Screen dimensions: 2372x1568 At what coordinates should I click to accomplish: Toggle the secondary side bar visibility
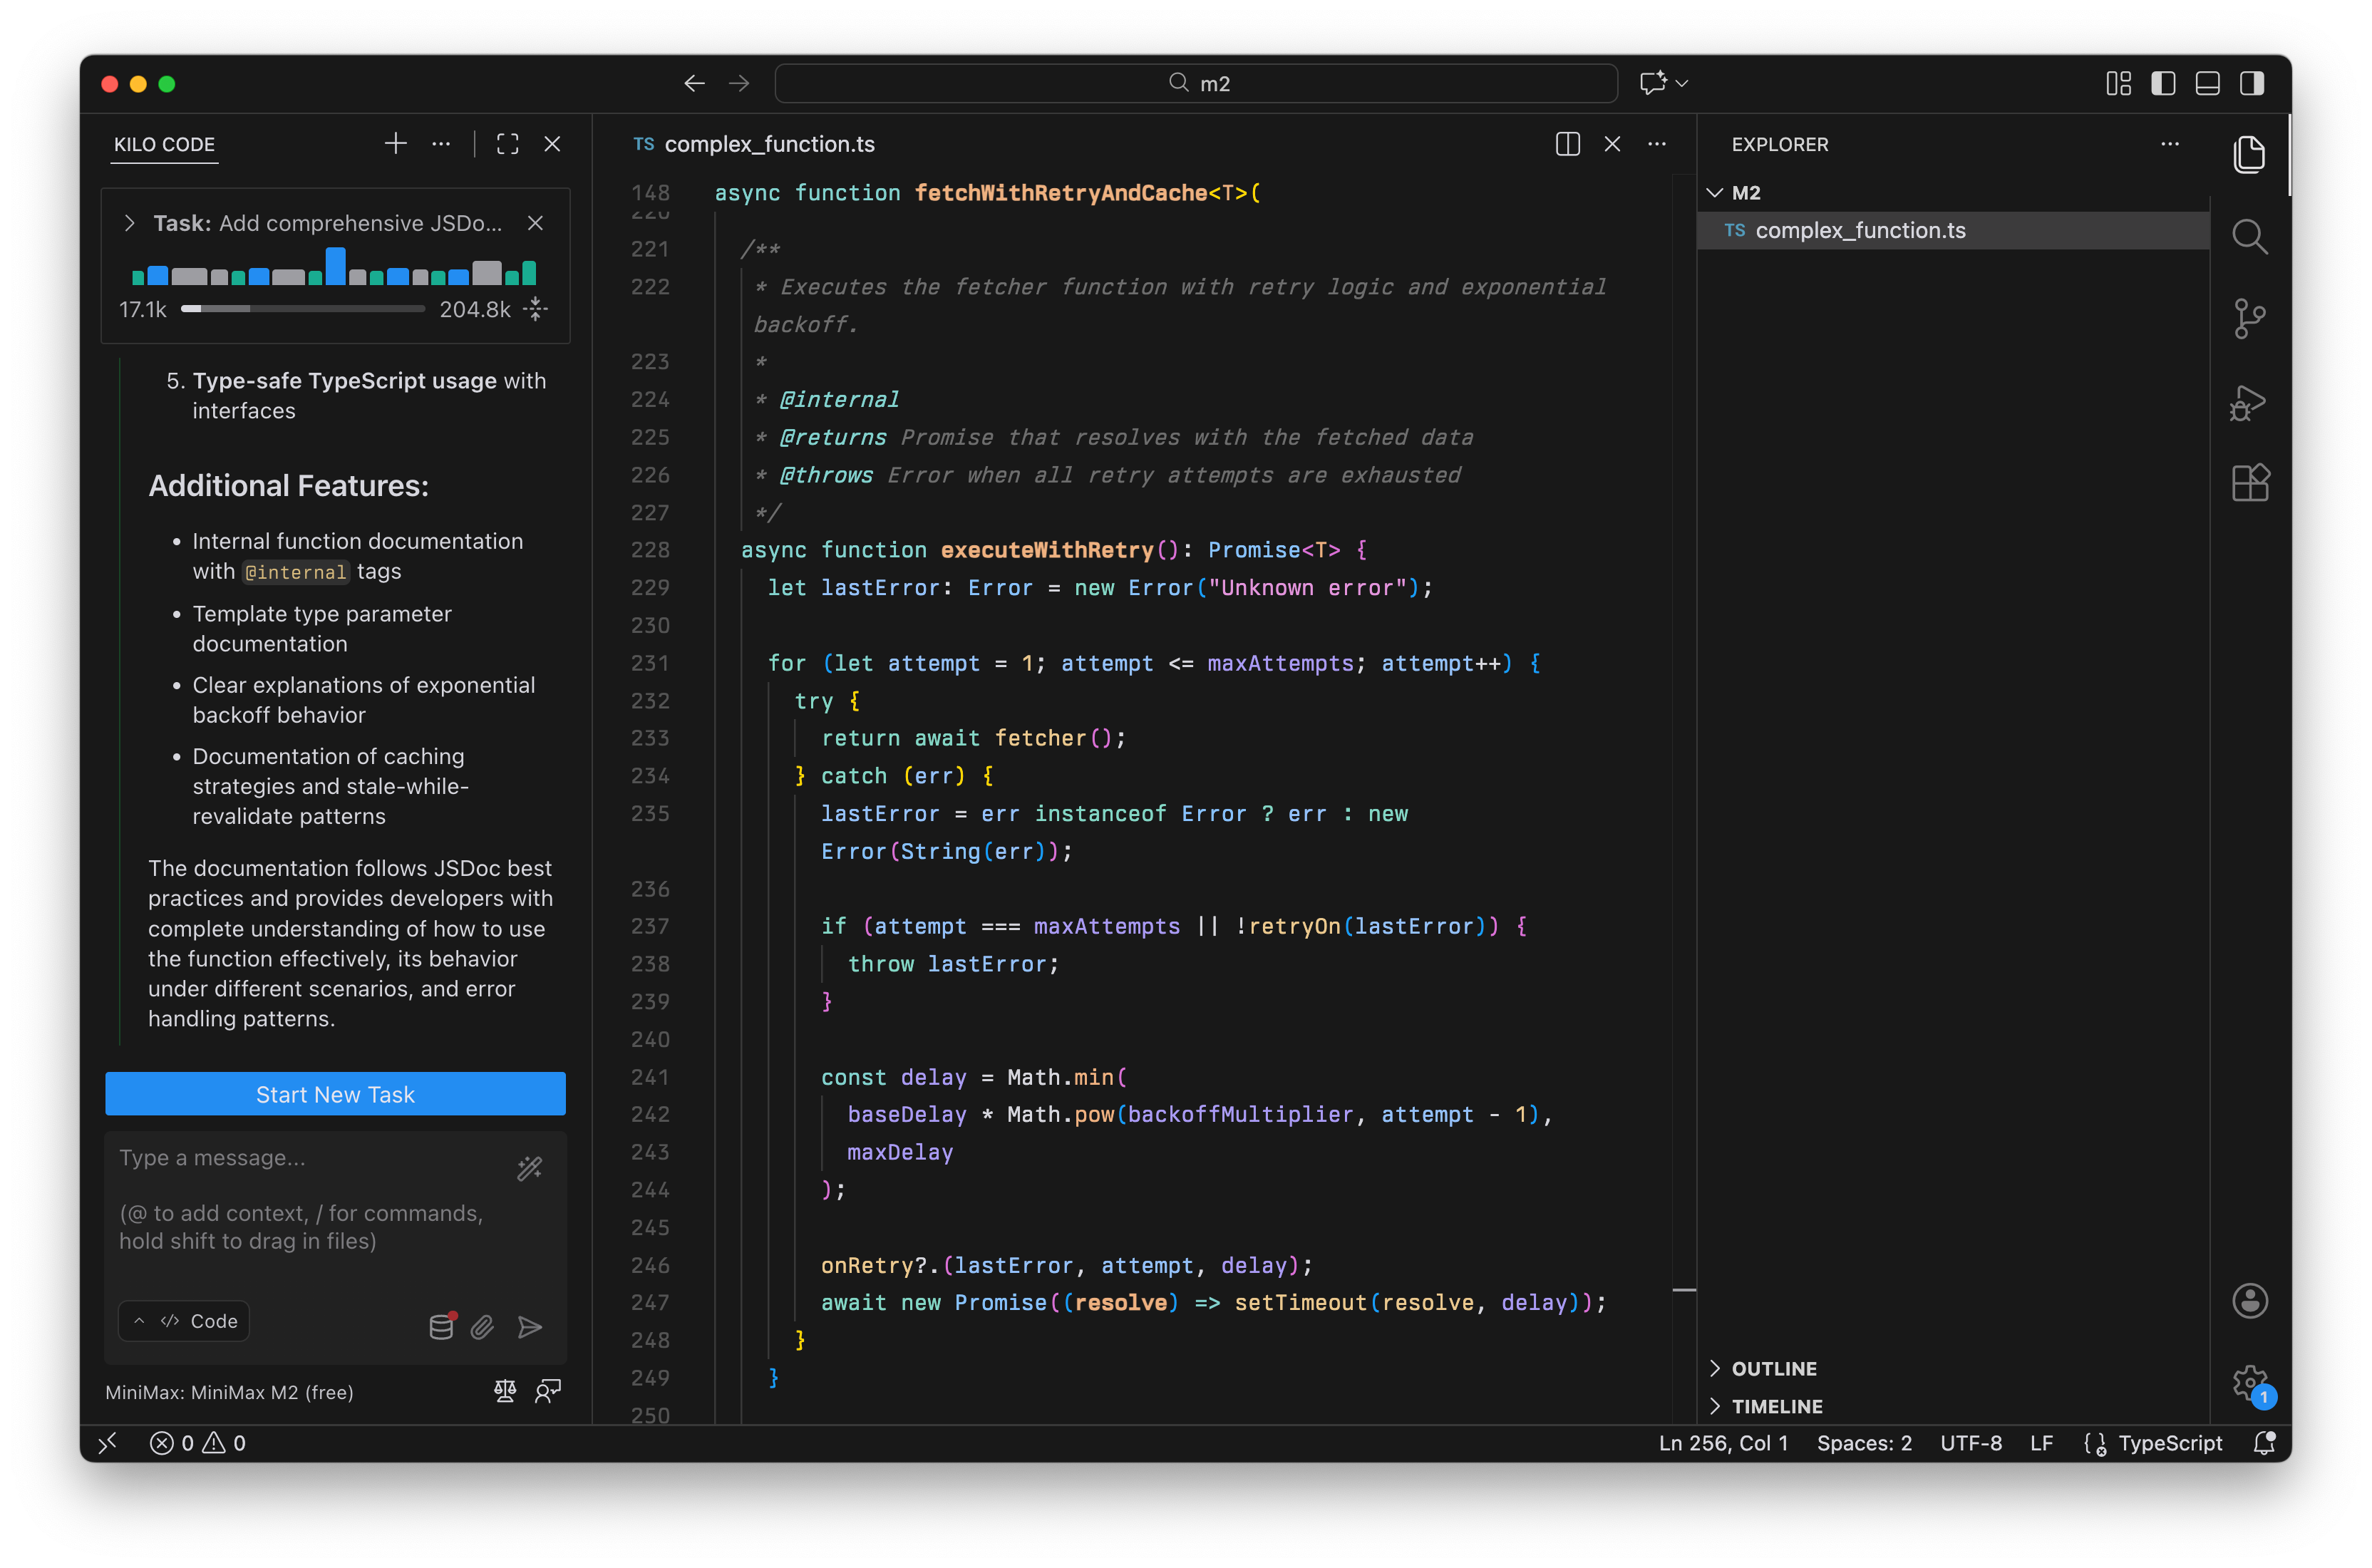click(2251, 84)
